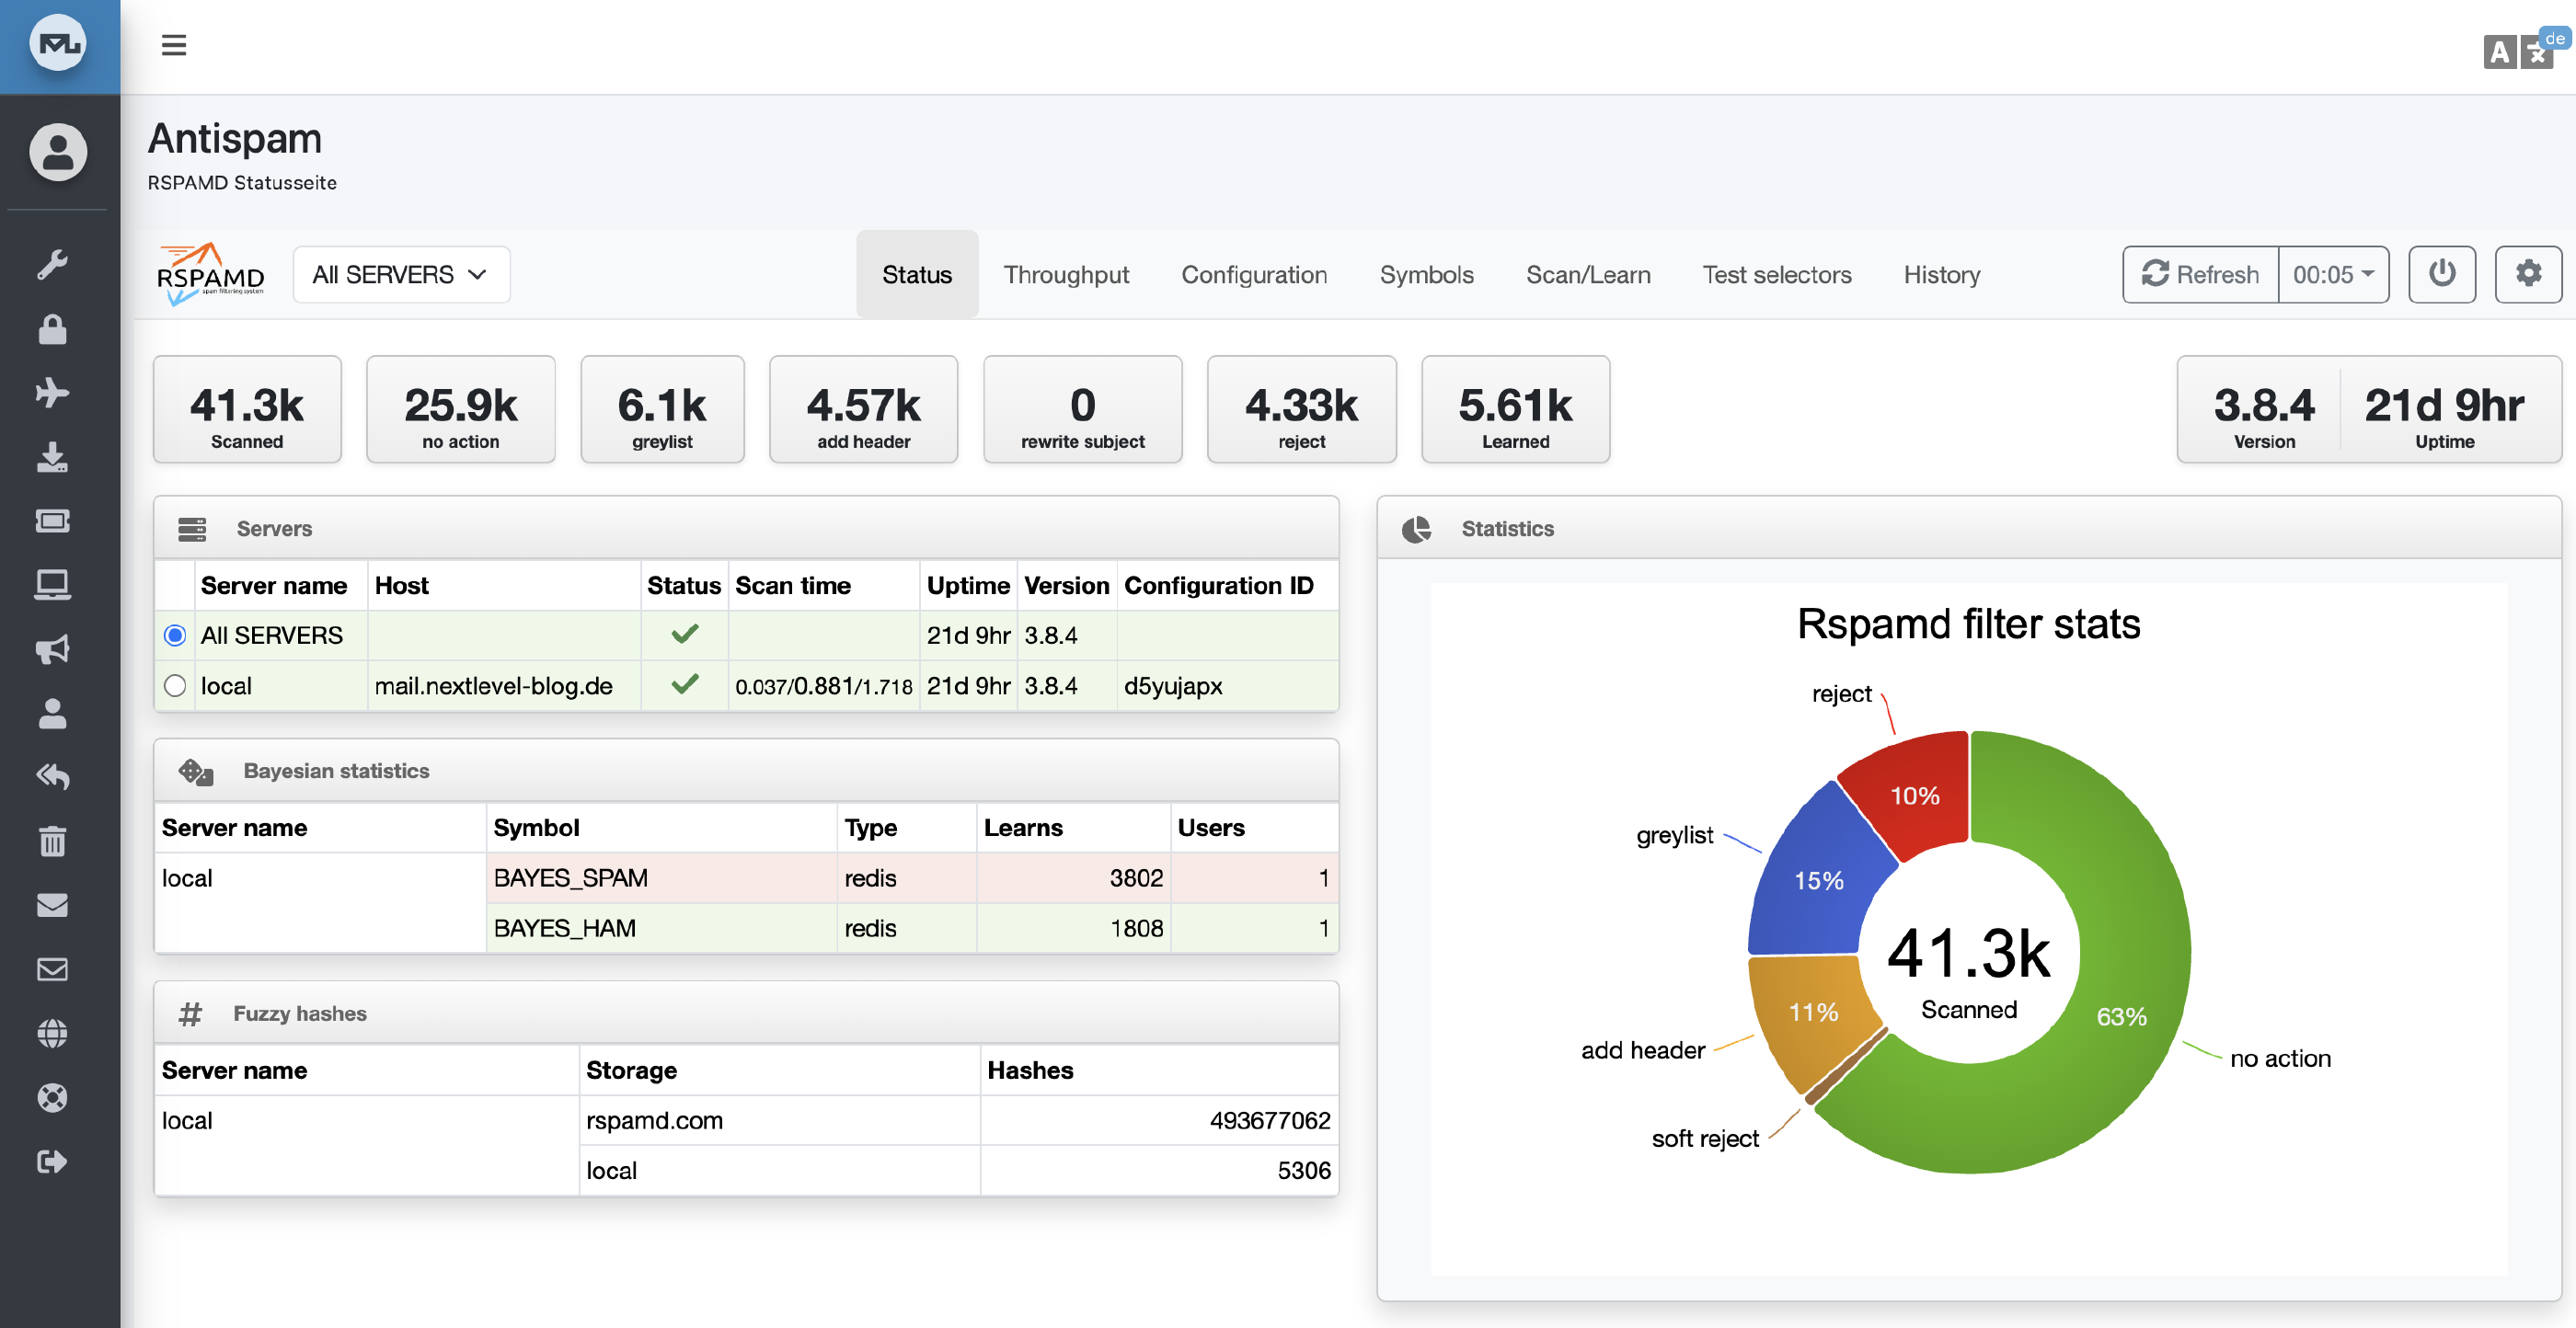Select the local server radio button

(x=174, y=685)
